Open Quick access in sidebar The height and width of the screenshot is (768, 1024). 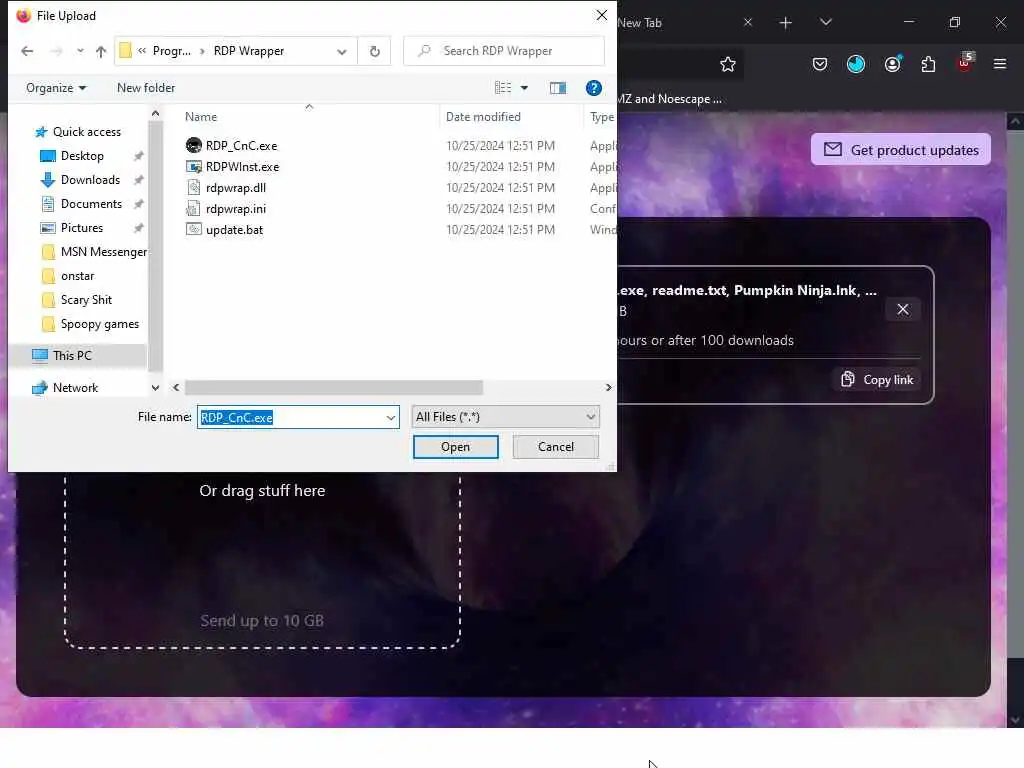point(86,132)
